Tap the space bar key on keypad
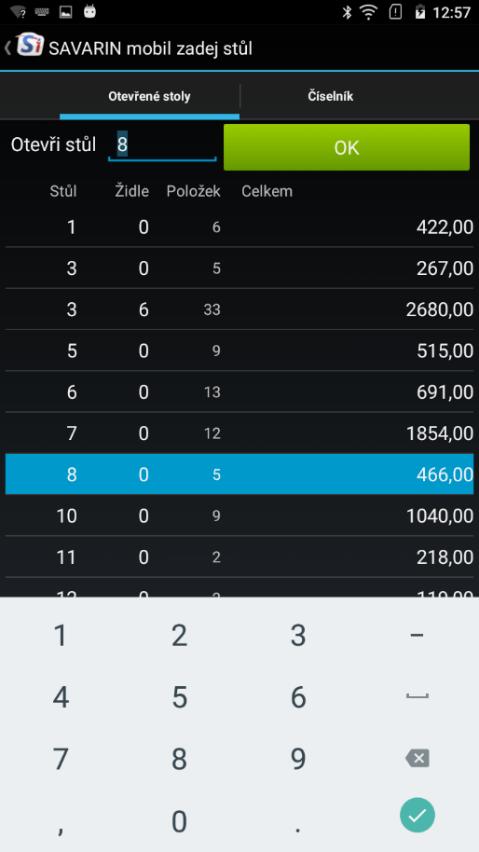Screen dimensions: 479x852 tap(417, 696)
